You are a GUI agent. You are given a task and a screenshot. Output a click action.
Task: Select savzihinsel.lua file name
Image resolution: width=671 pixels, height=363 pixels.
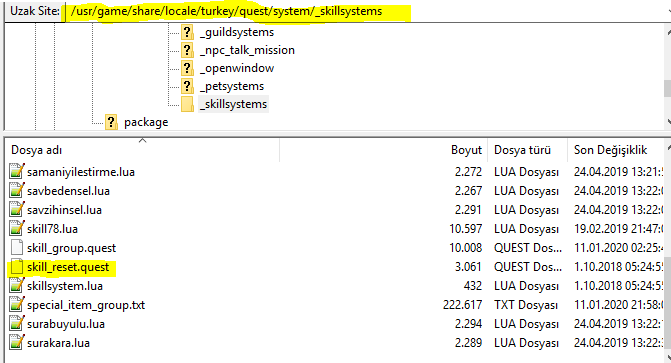click(x=64, y=210)
